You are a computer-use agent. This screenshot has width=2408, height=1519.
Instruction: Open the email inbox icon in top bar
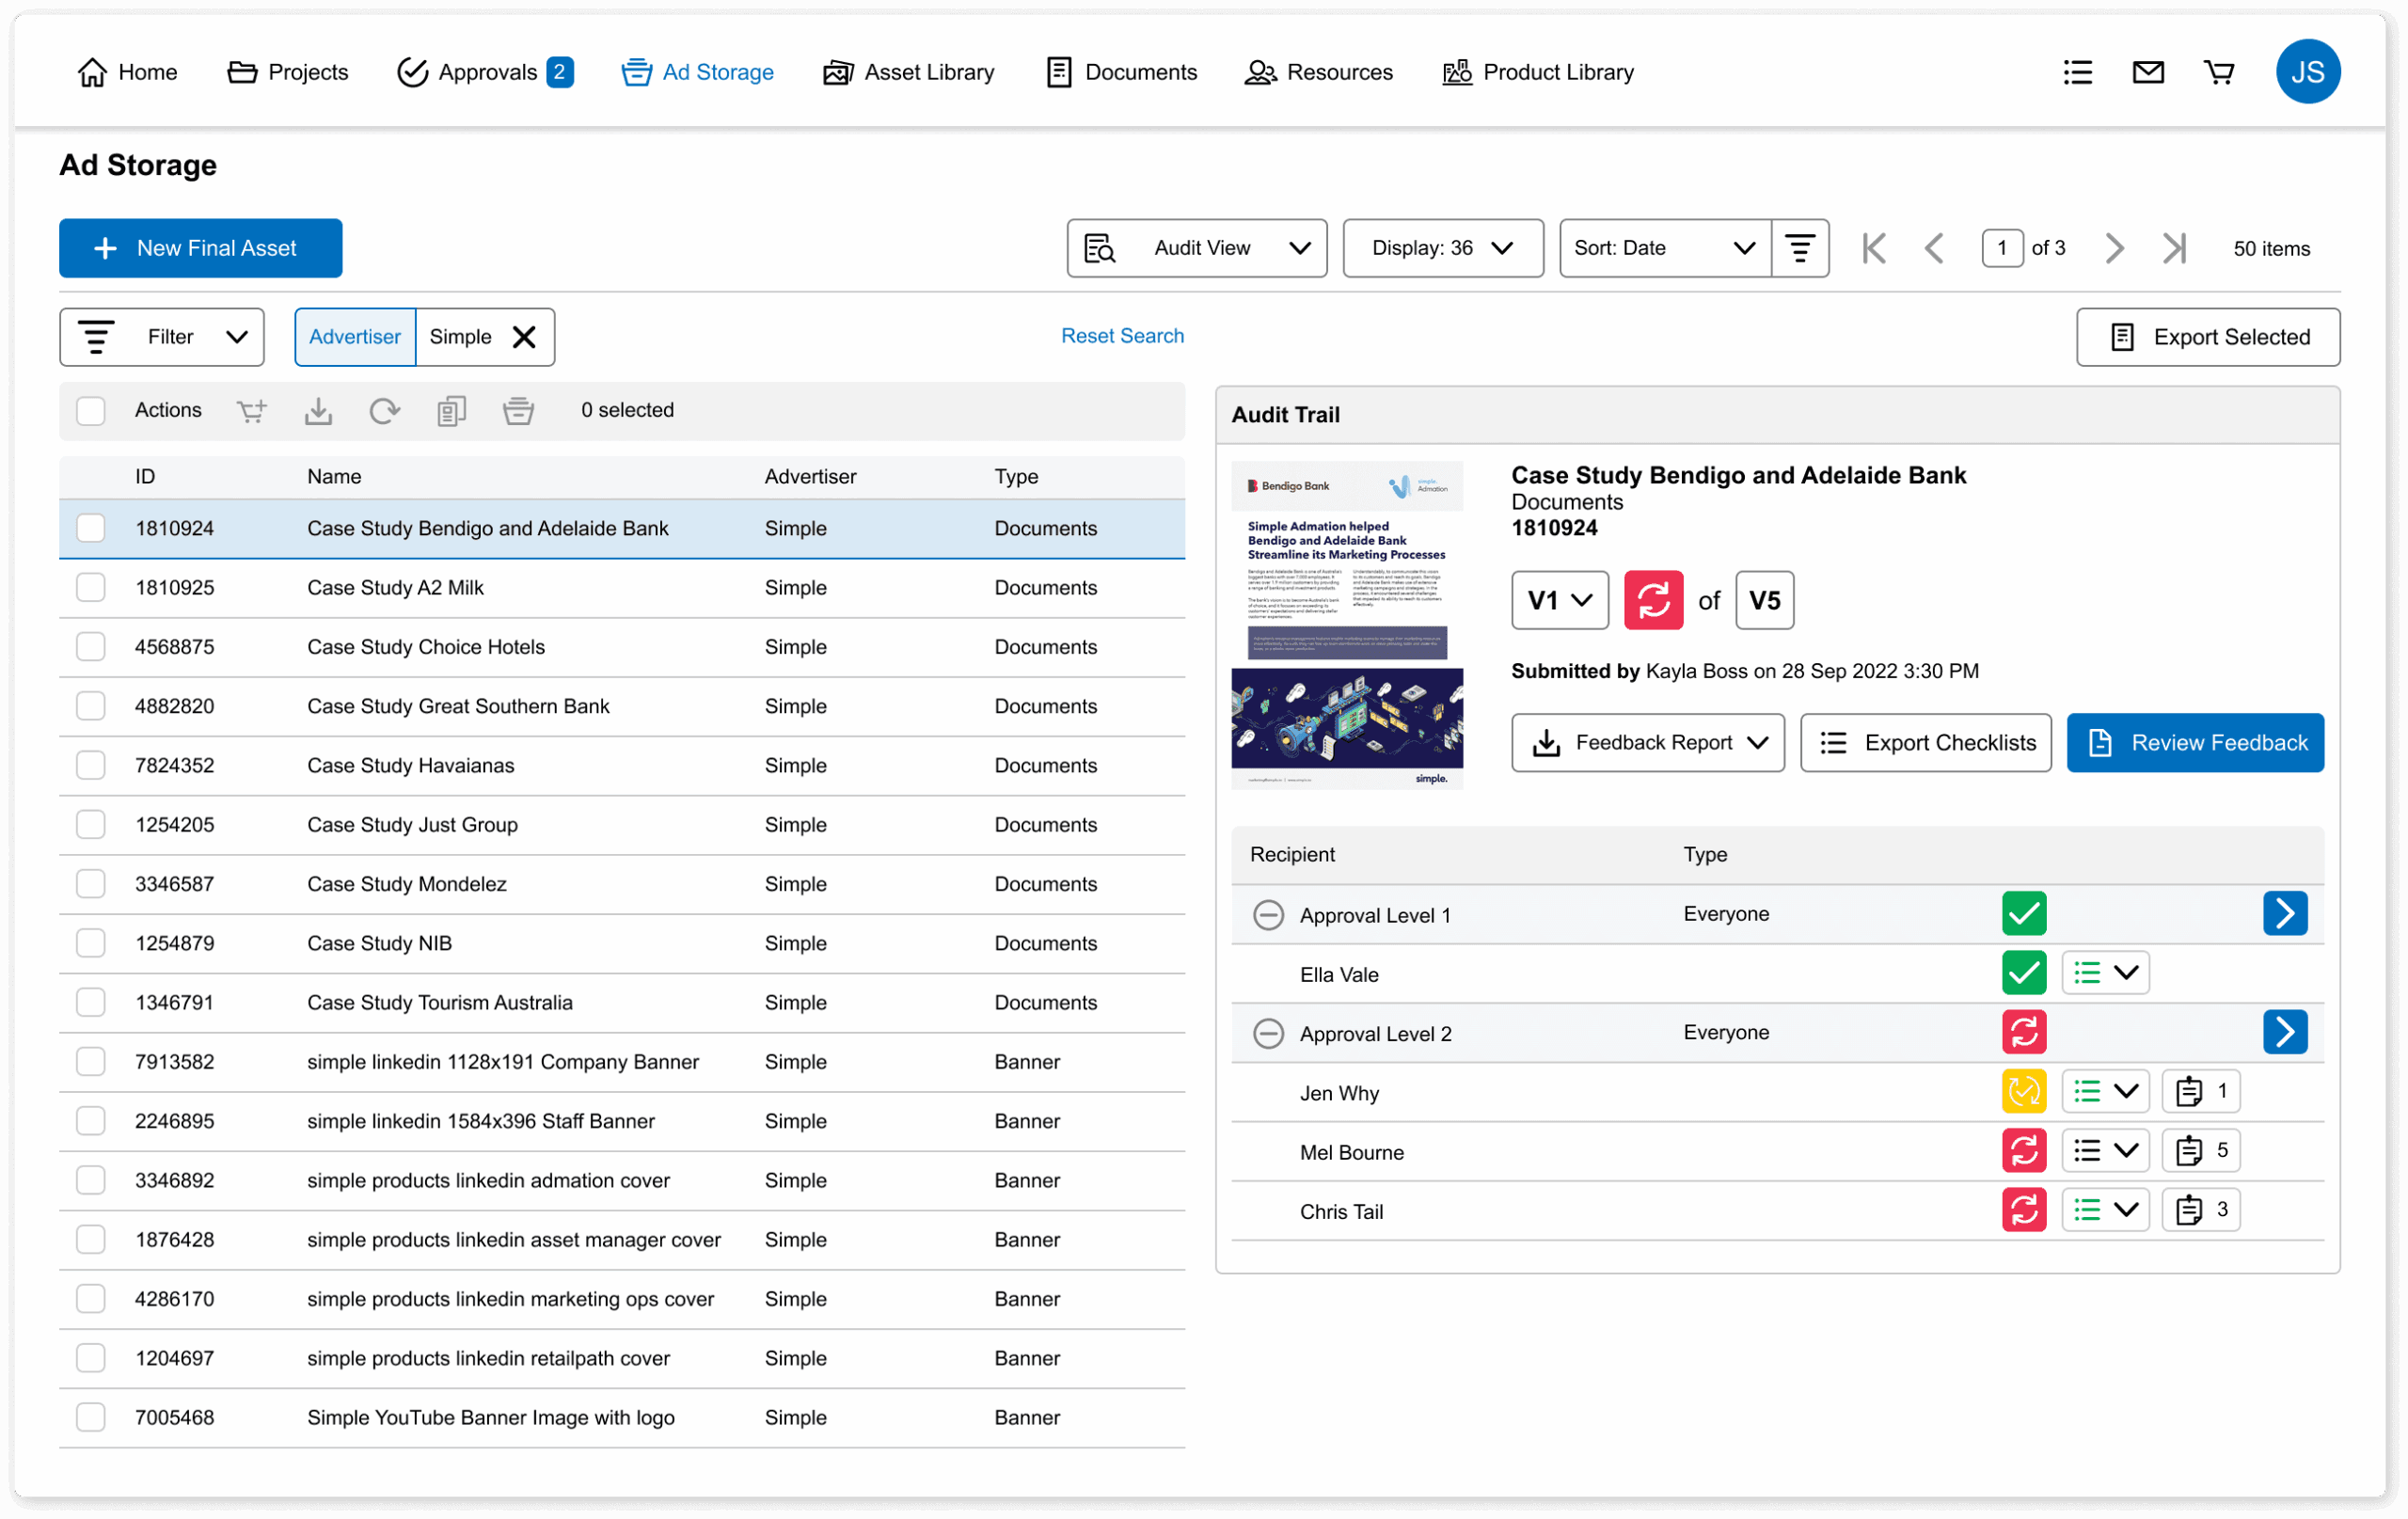click(2148, 71)
